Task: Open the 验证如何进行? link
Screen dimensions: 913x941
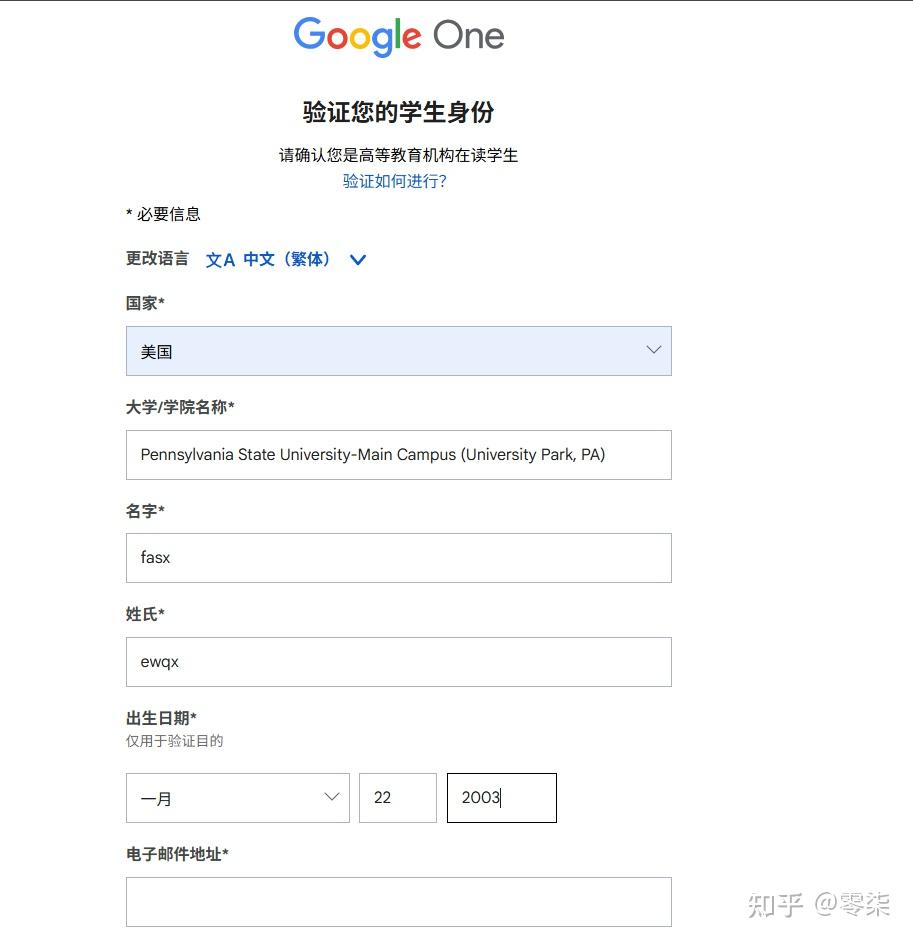Action: [x=394, y=181]
